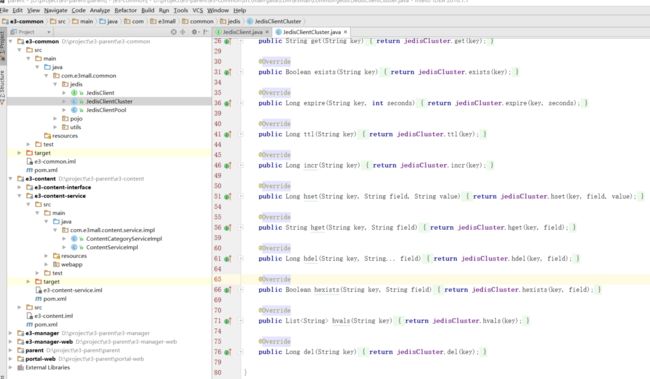Switch to the JedisClientCluster.java tab

point(312,32)
